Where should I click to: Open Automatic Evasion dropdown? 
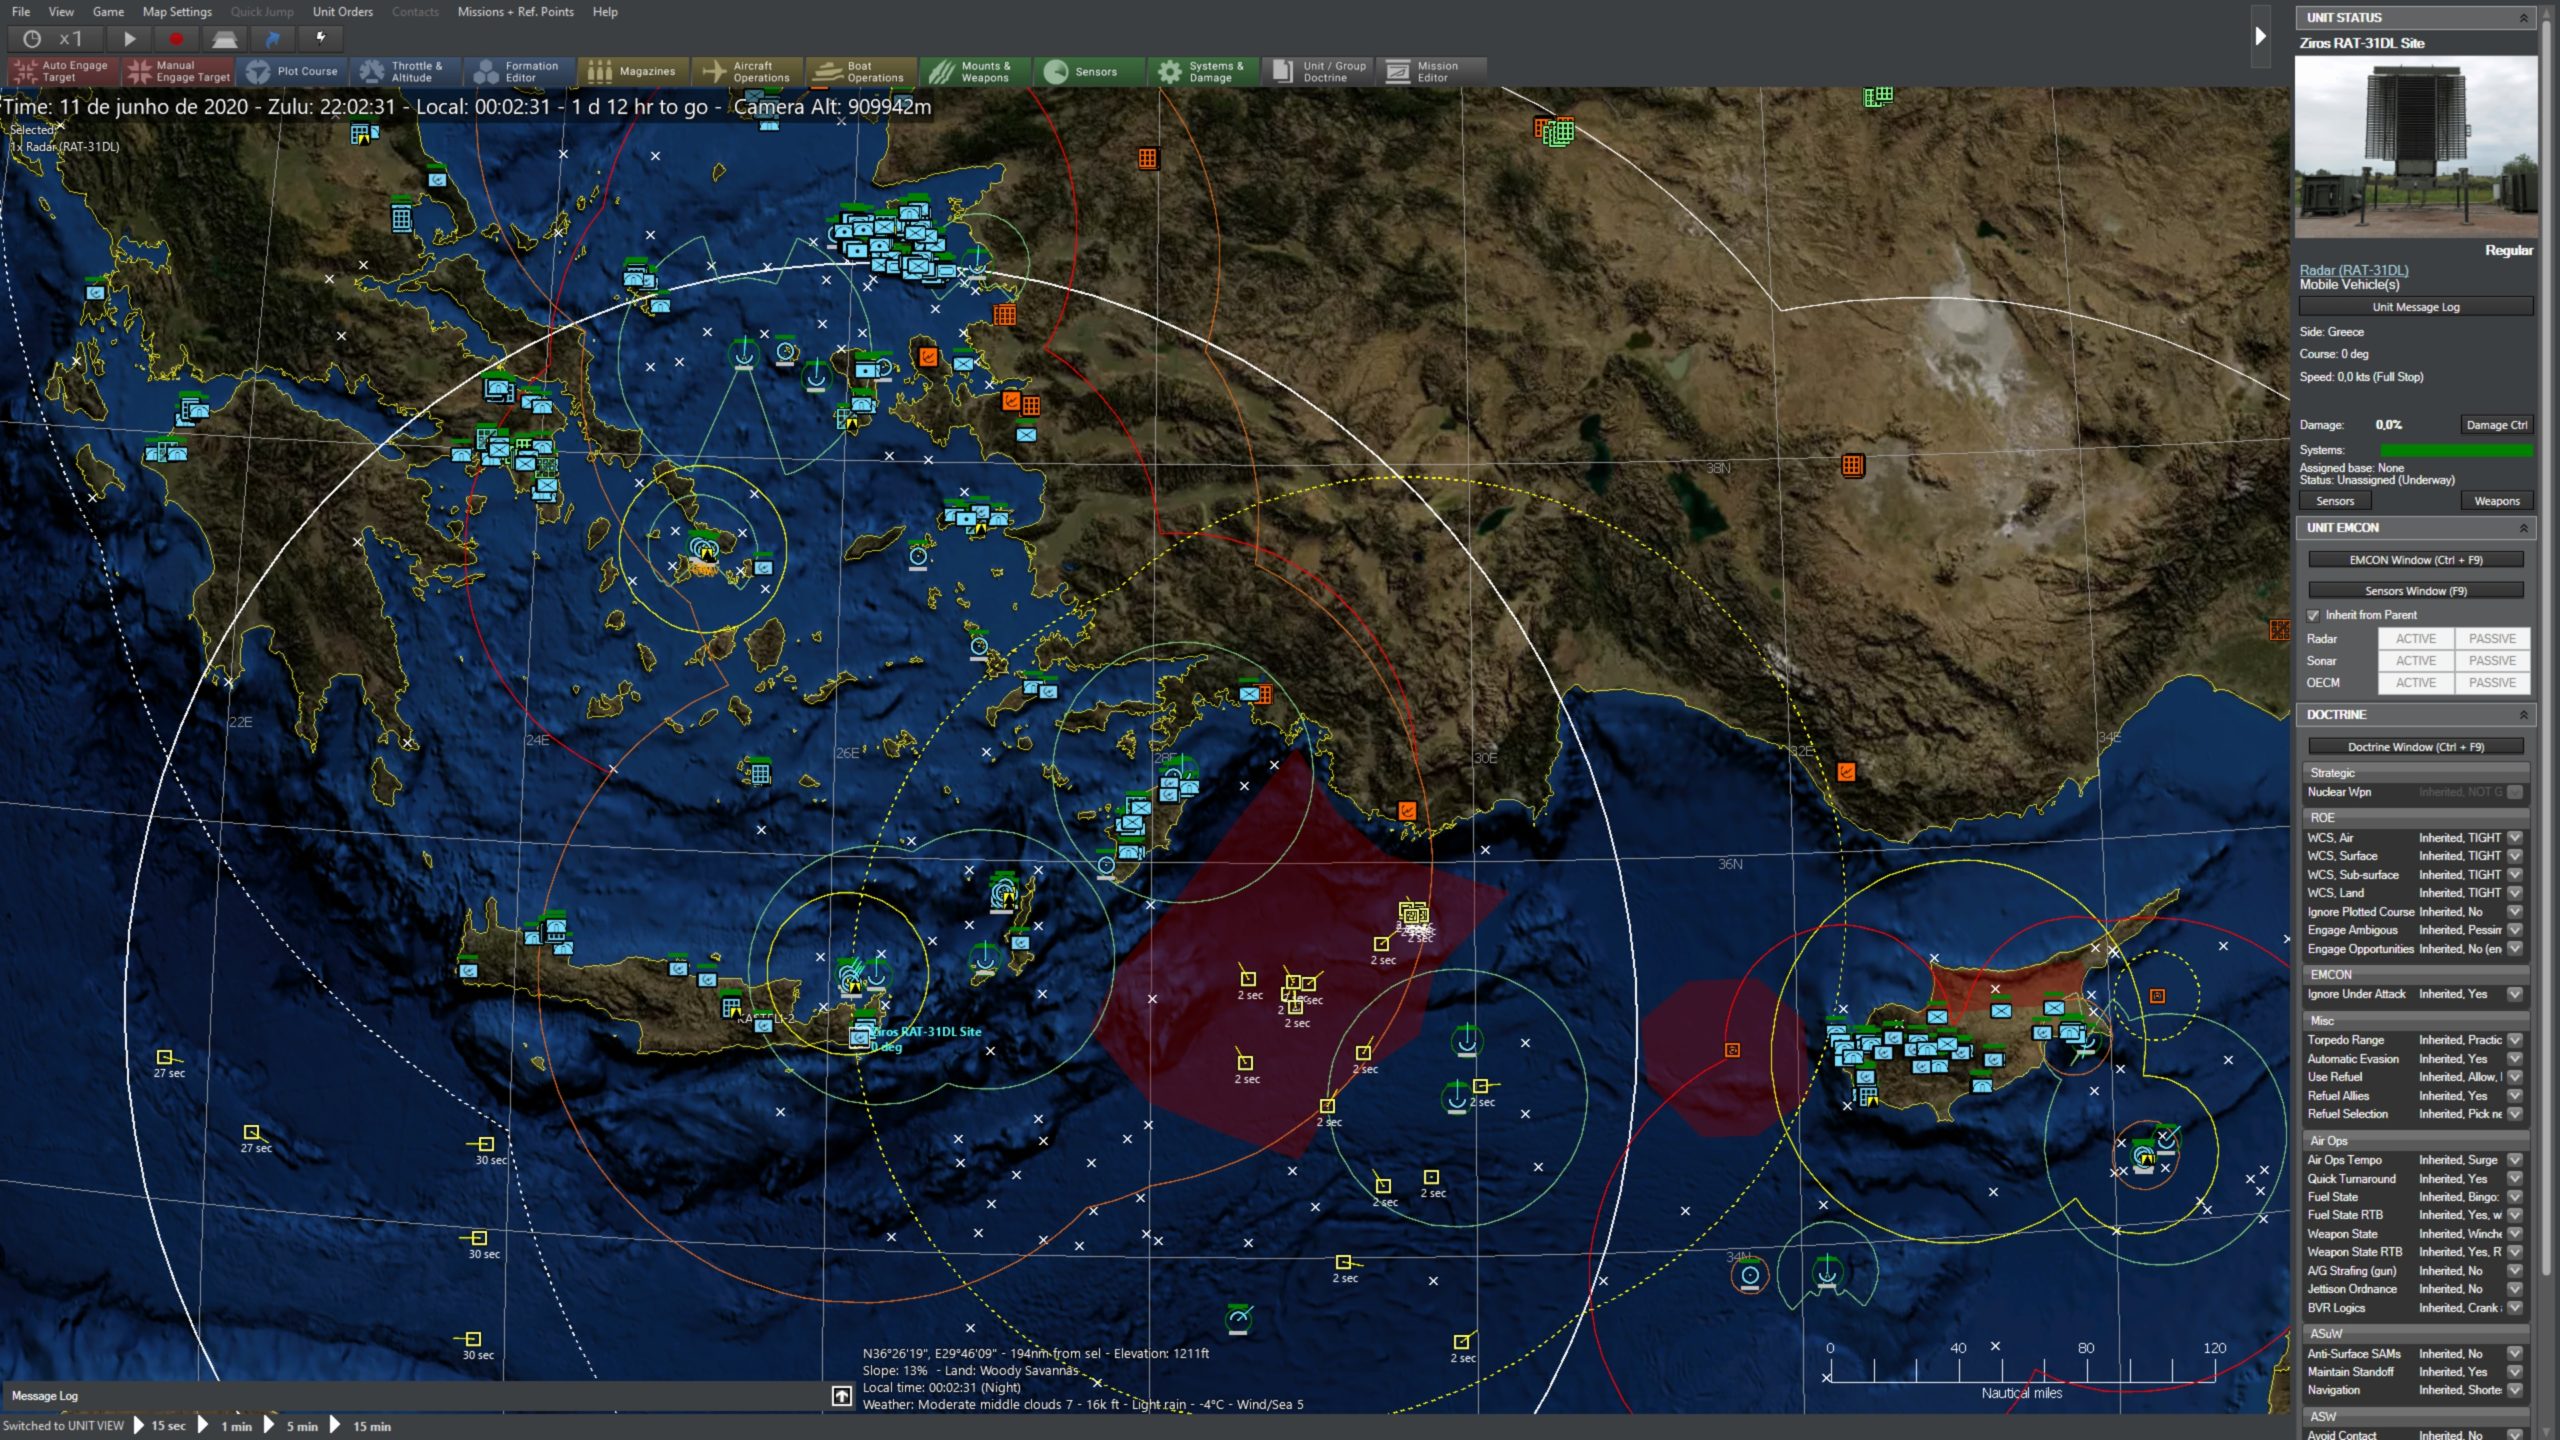point(2515,1059)
